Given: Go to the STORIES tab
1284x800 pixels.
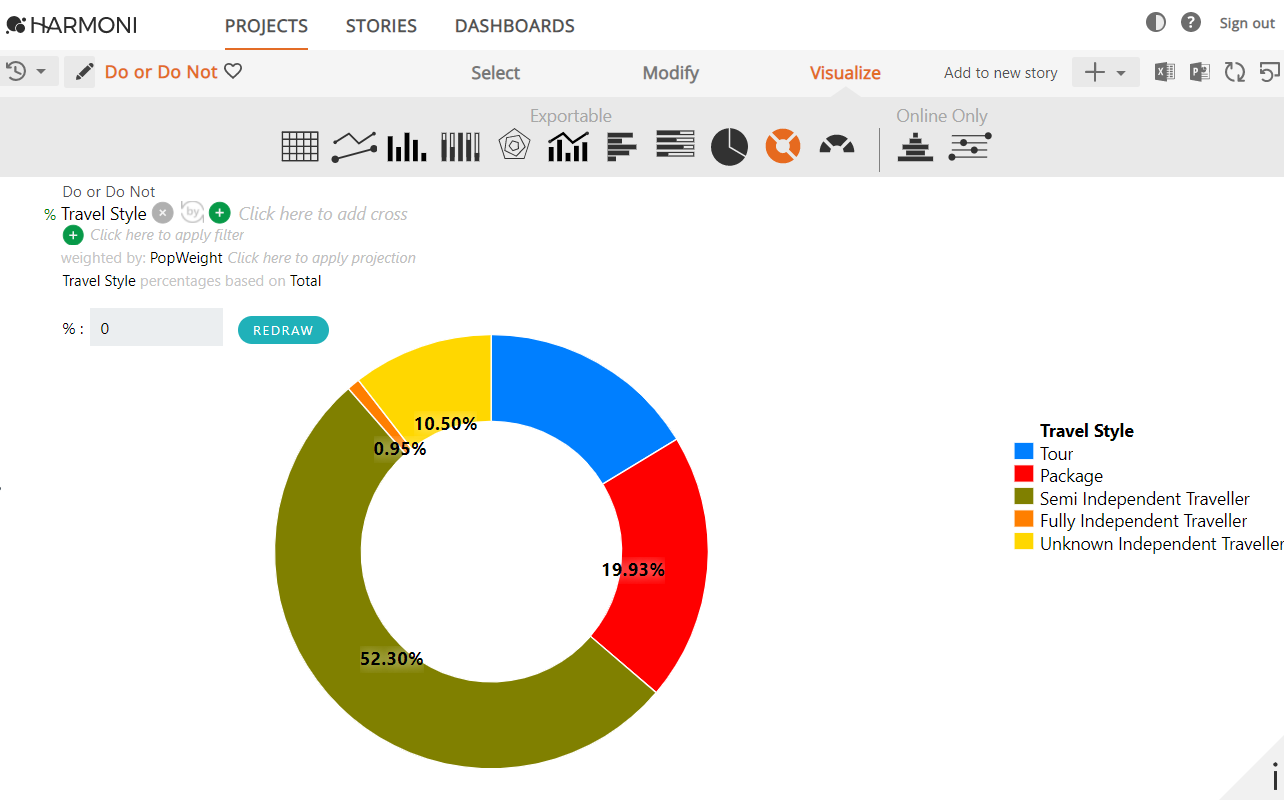Looking at the screenshot, I should (x=381, y=26).
